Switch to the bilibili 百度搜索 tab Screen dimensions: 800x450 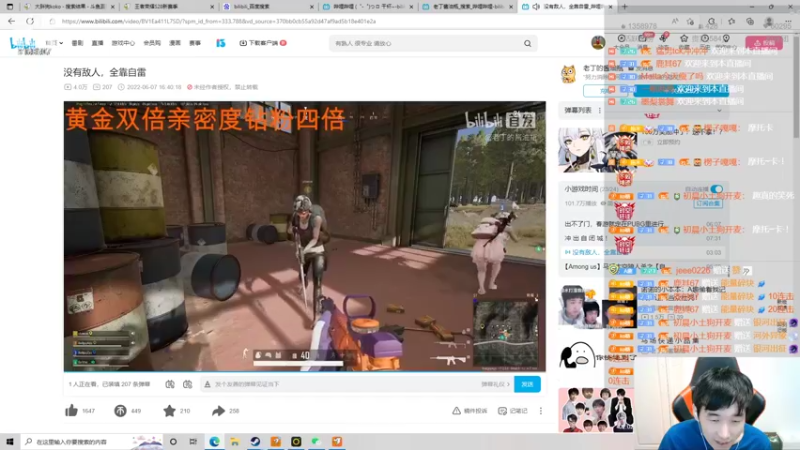point(269,7)
